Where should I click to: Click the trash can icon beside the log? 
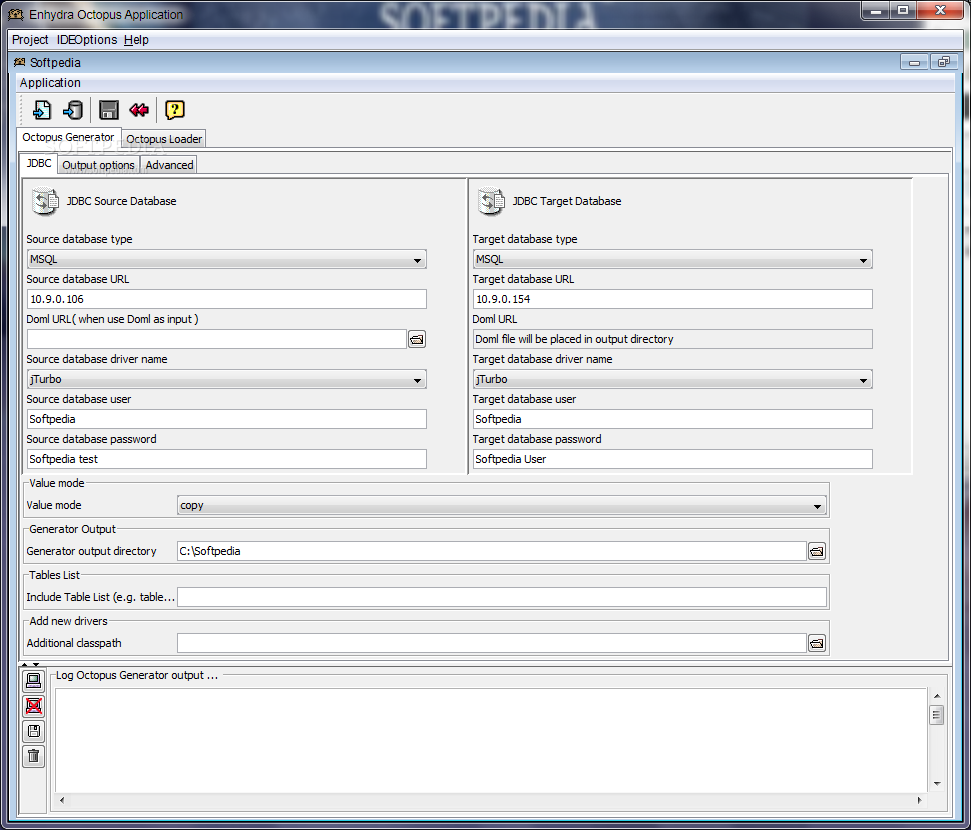tap(33, 756)
